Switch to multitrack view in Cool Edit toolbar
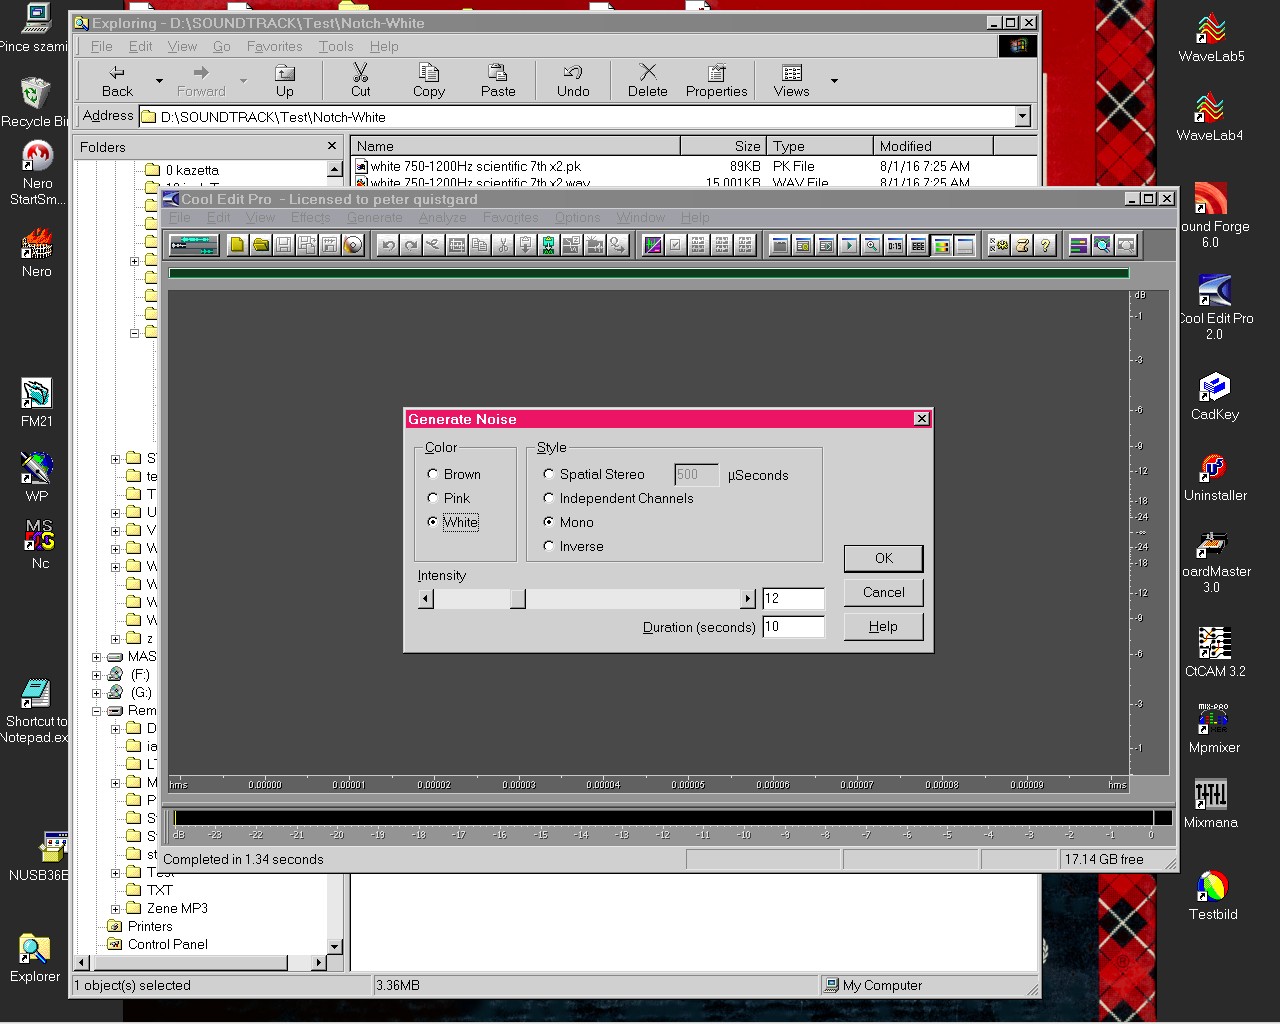 coord(194,245)
